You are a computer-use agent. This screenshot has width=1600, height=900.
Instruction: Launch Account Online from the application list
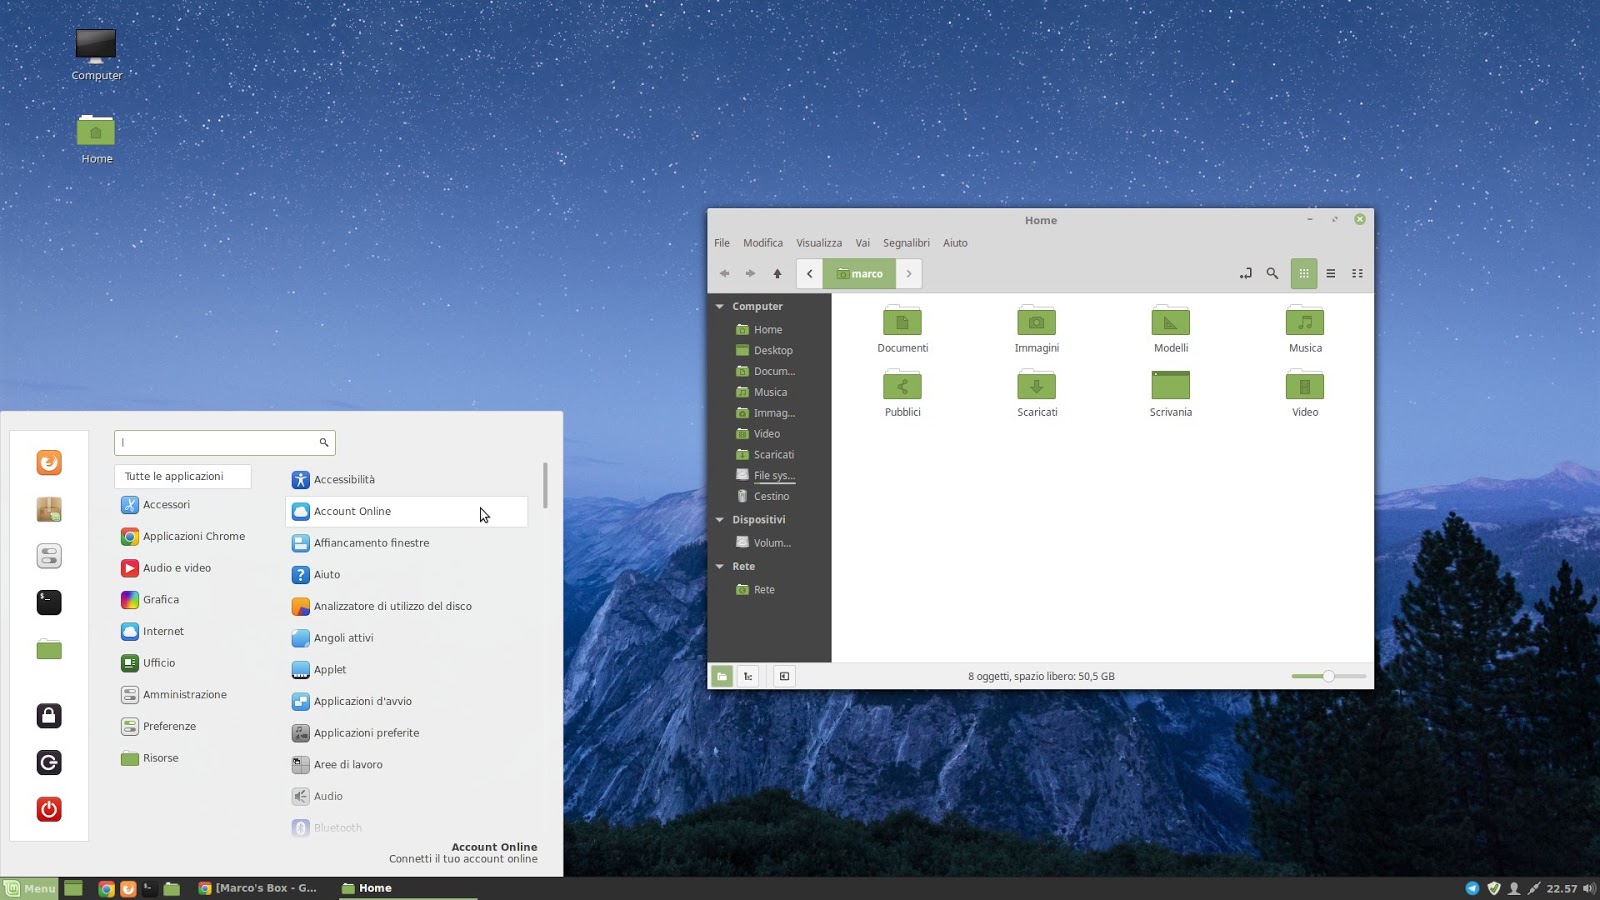pos(406,511)
